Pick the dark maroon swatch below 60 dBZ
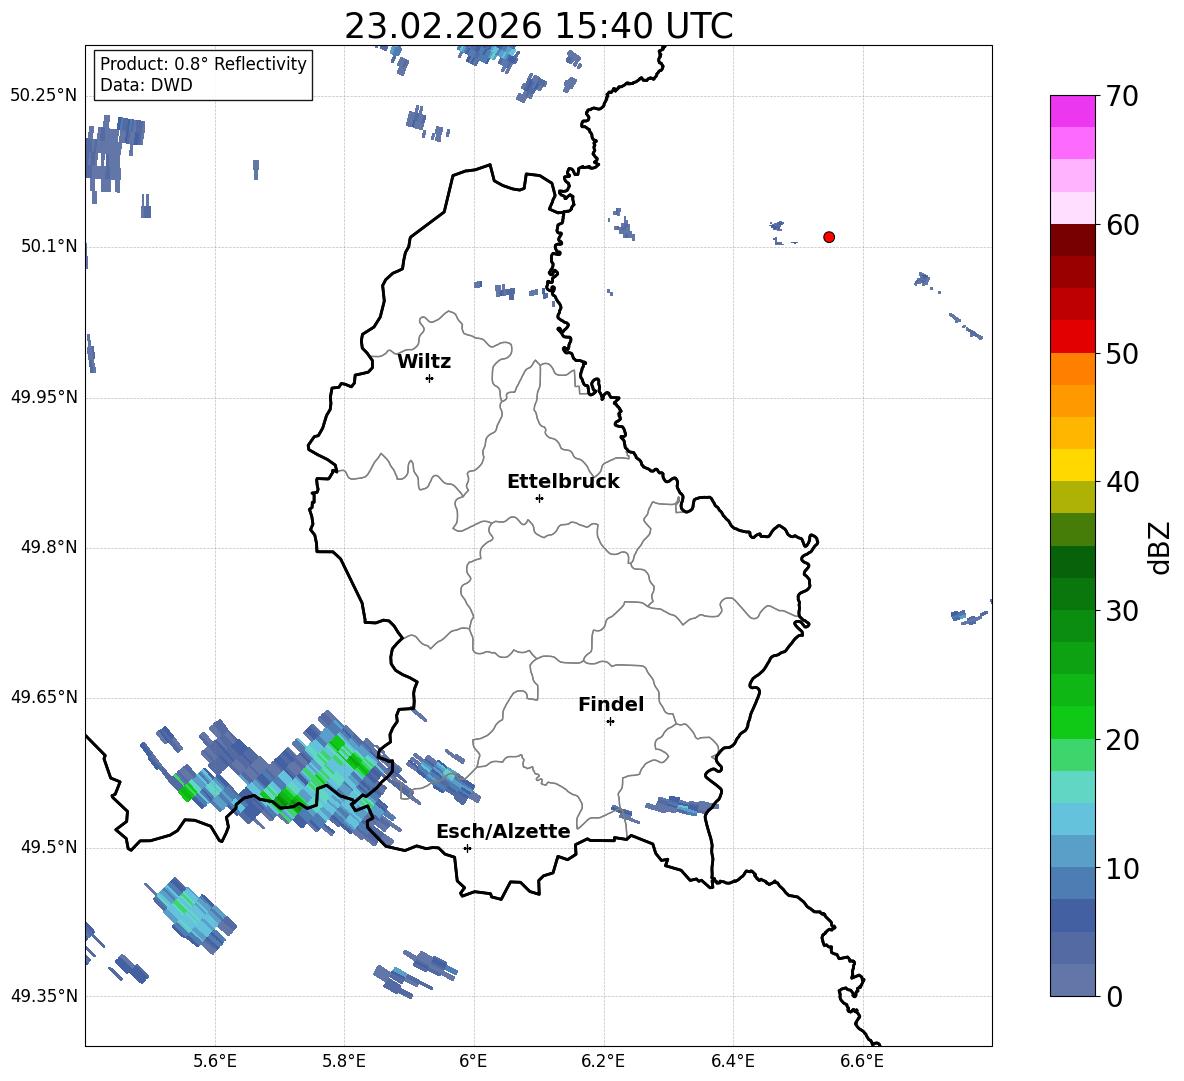1184x1081 pixels. (1072, 240)
